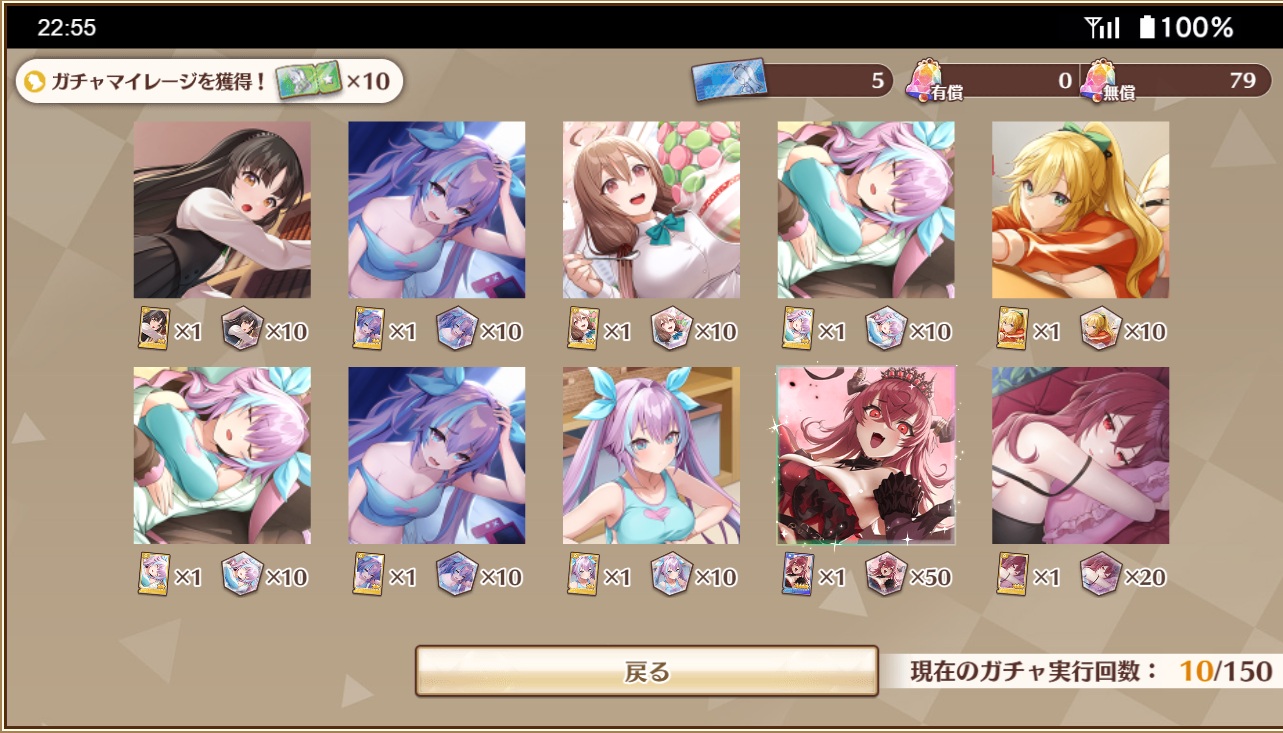Select the blonde ponytail girl card
This screenshot has height=733, width=1283.
(x=1080, y=210)
